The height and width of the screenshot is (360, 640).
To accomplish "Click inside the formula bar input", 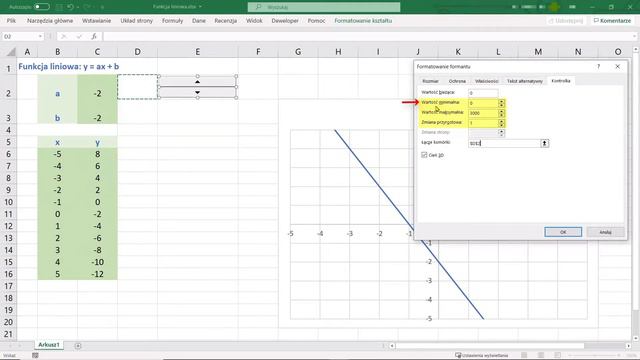I will [367, 36].
